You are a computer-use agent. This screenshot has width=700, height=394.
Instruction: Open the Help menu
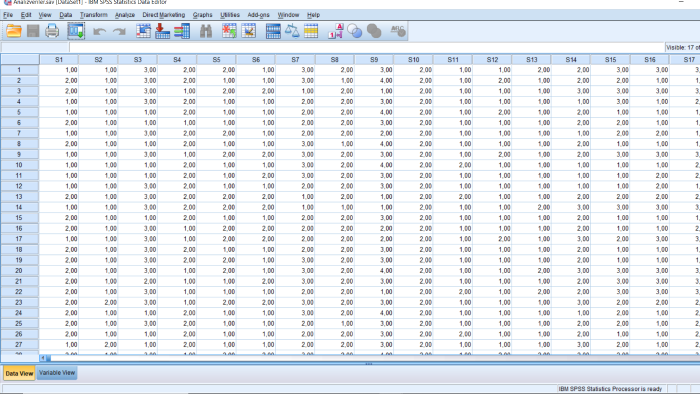[x=313, y=15]
